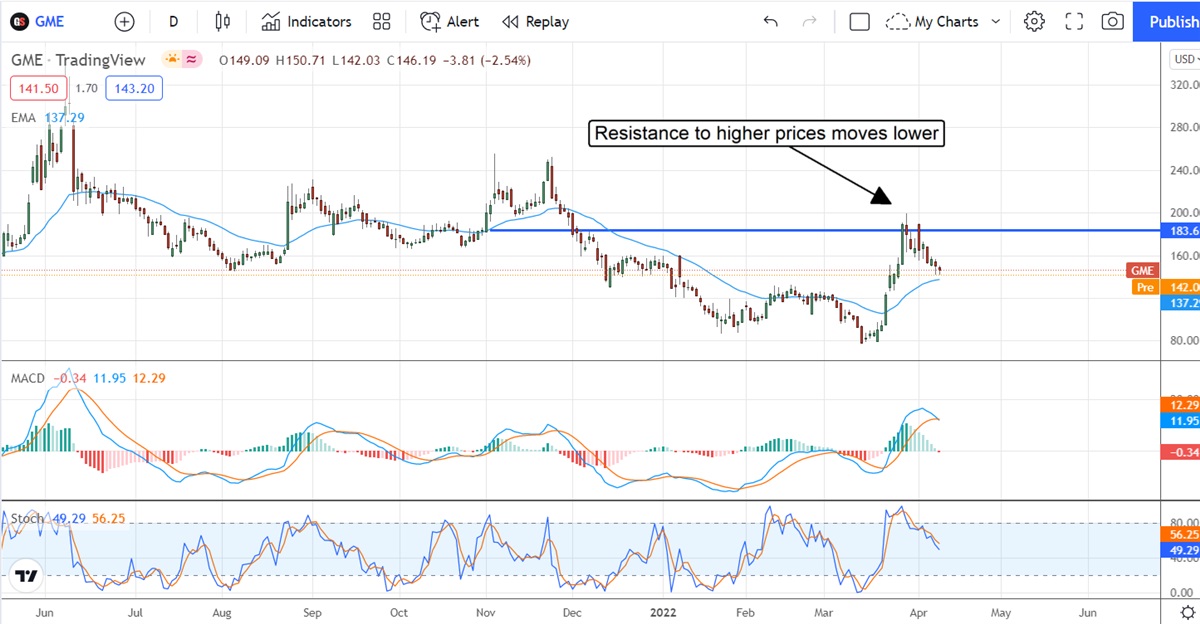Enter fullscreen mode

1074,21
